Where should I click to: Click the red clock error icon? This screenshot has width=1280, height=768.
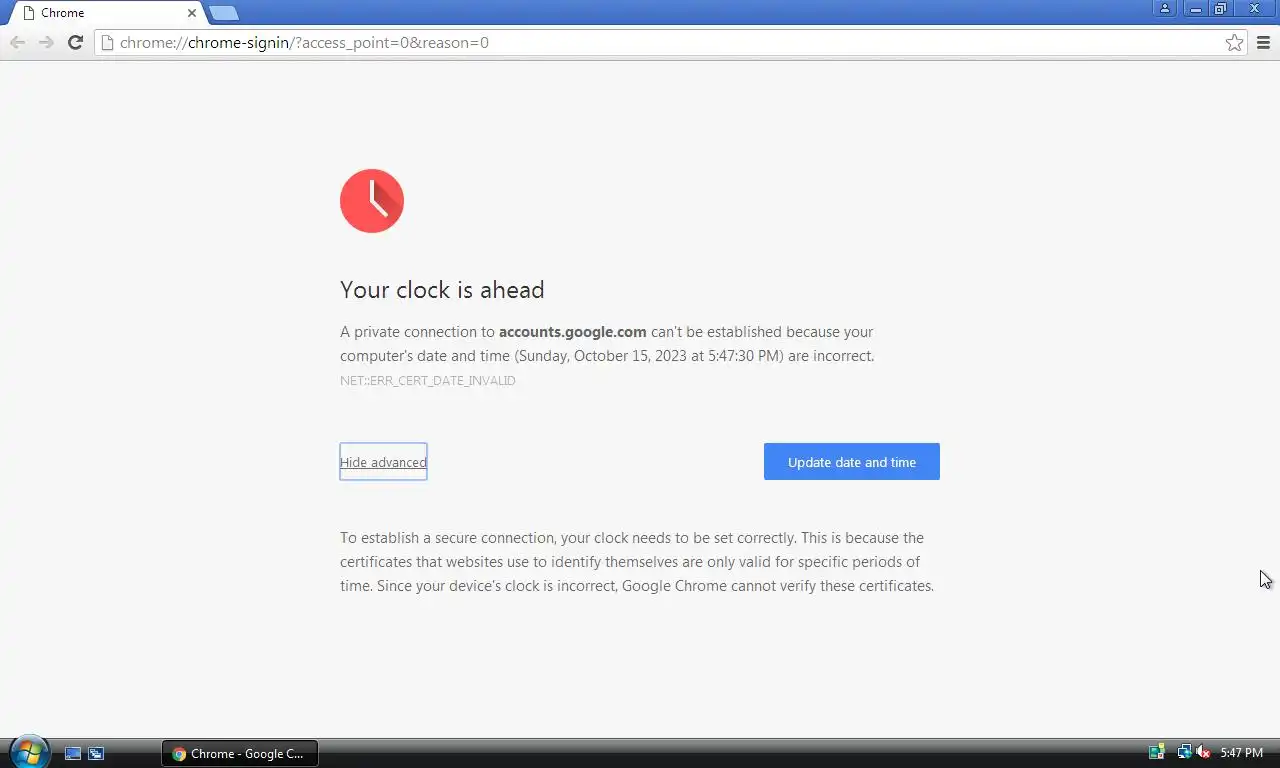click(372, 201)
